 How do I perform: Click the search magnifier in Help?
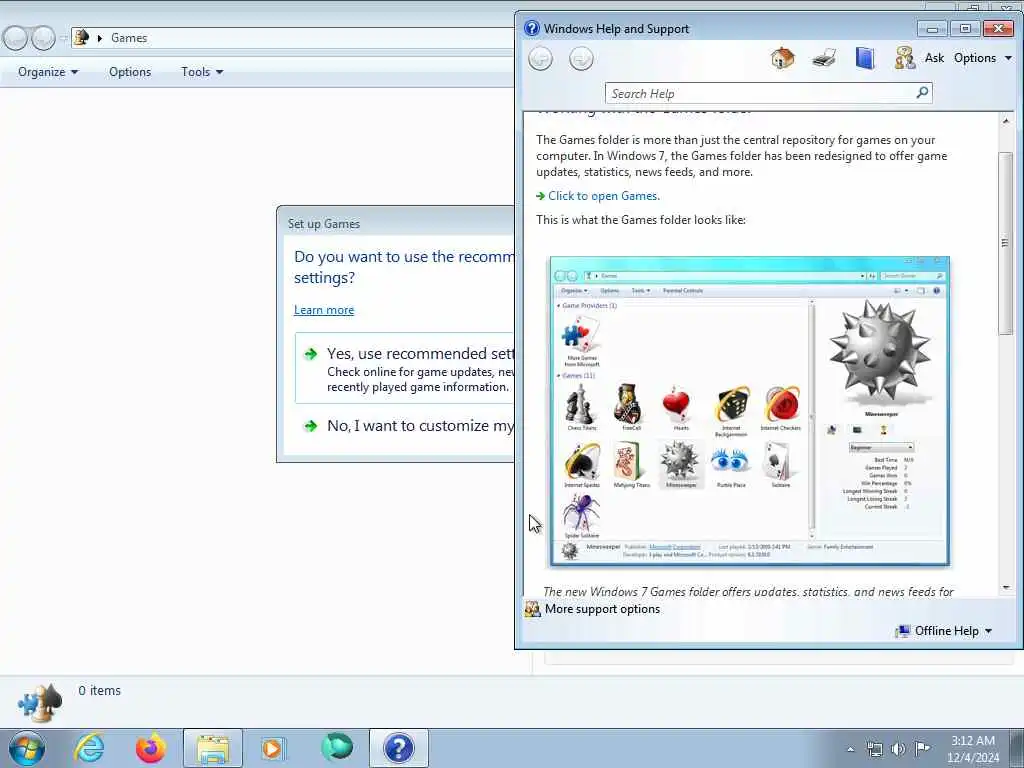coord(922,93)
